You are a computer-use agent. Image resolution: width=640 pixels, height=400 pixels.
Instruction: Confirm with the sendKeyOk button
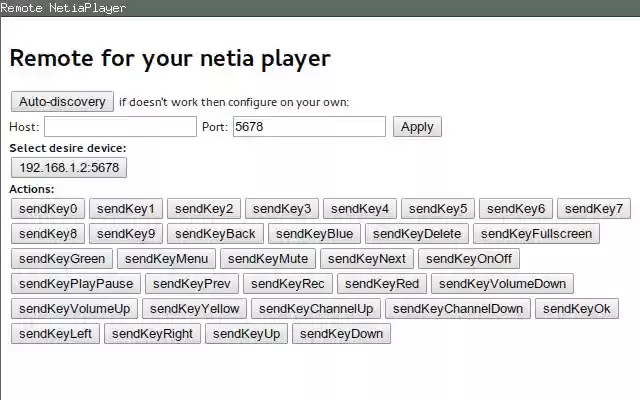(x=577, y=309)
